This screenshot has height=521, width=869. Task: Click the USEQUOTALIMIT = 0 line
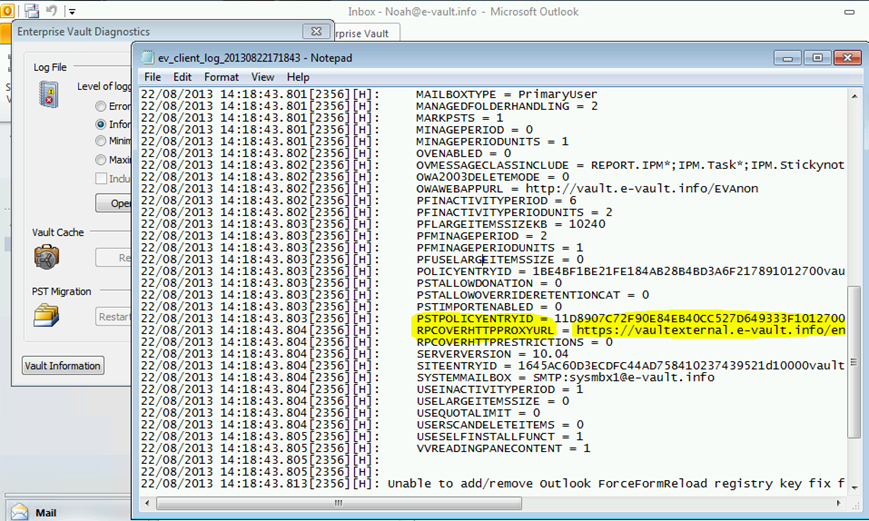(x=478, y=413)
